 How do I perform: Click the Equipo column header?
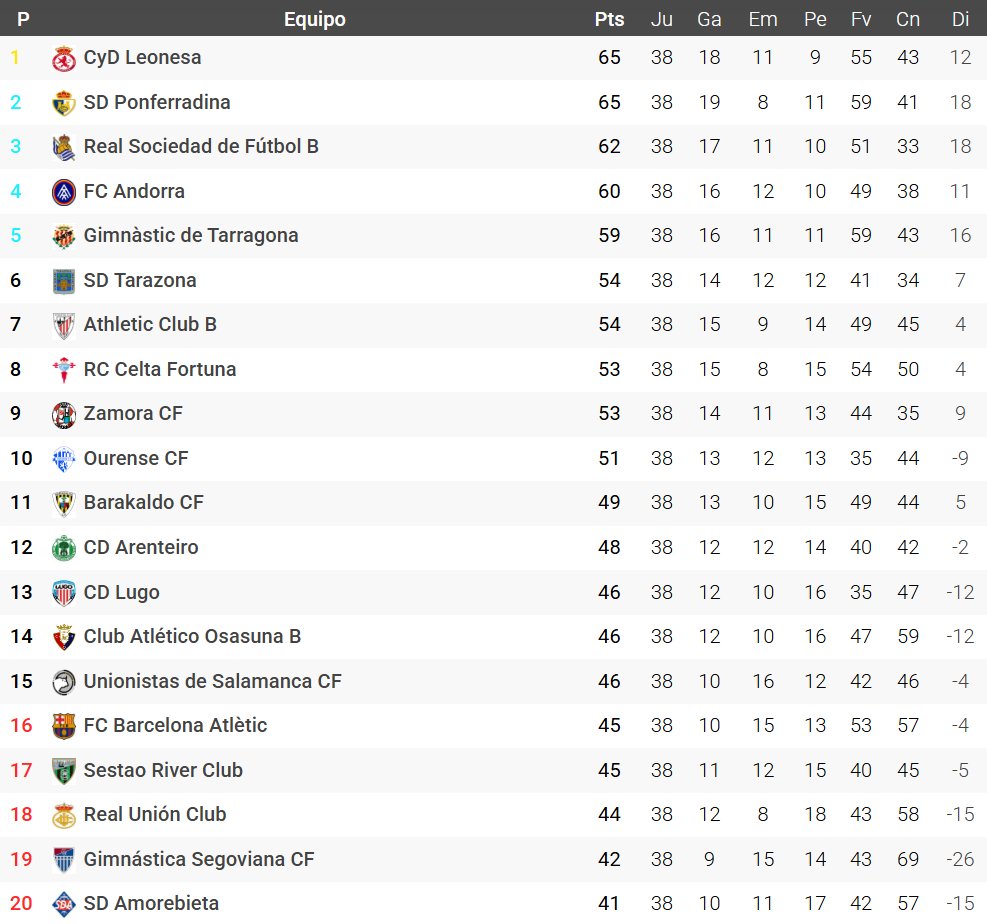point(314,19)
